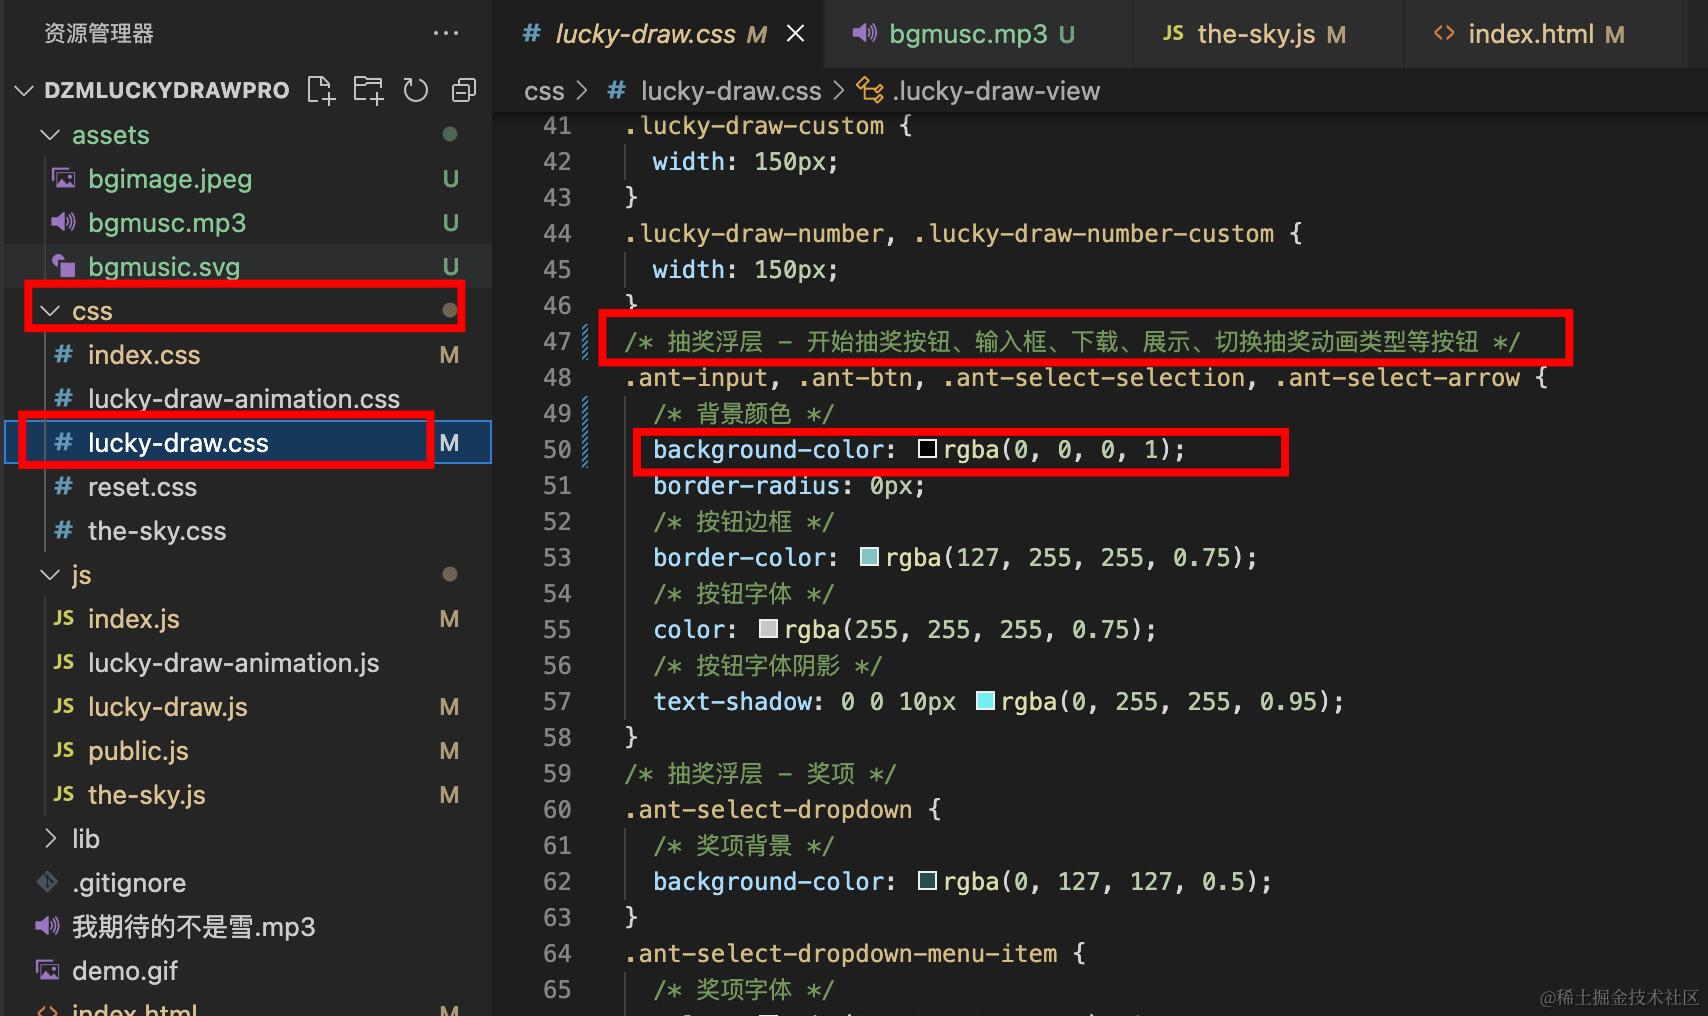Image resolution: width=1708 pixels, height=1016 pixels.
Task: Open the black background-color swatch on line 50
Action: click(x=927, y=449)
